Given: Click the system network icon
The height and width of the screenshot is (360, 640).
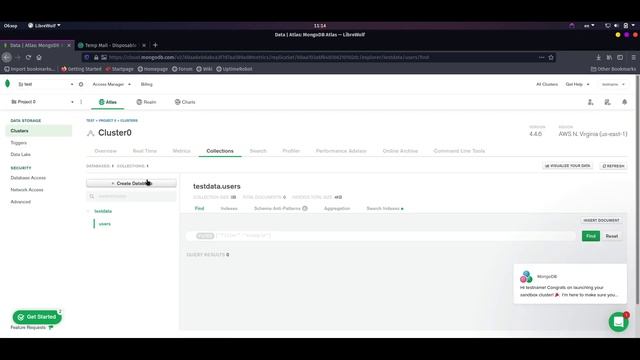Looking at the screenshot, I should click(608, 26).
